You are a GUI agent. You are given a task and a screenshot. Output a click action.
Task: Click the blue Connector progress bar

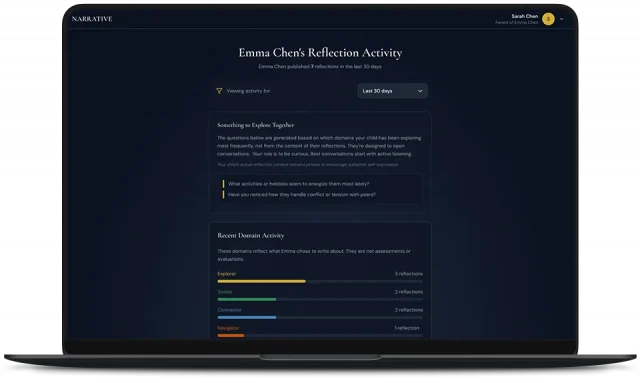247,317
